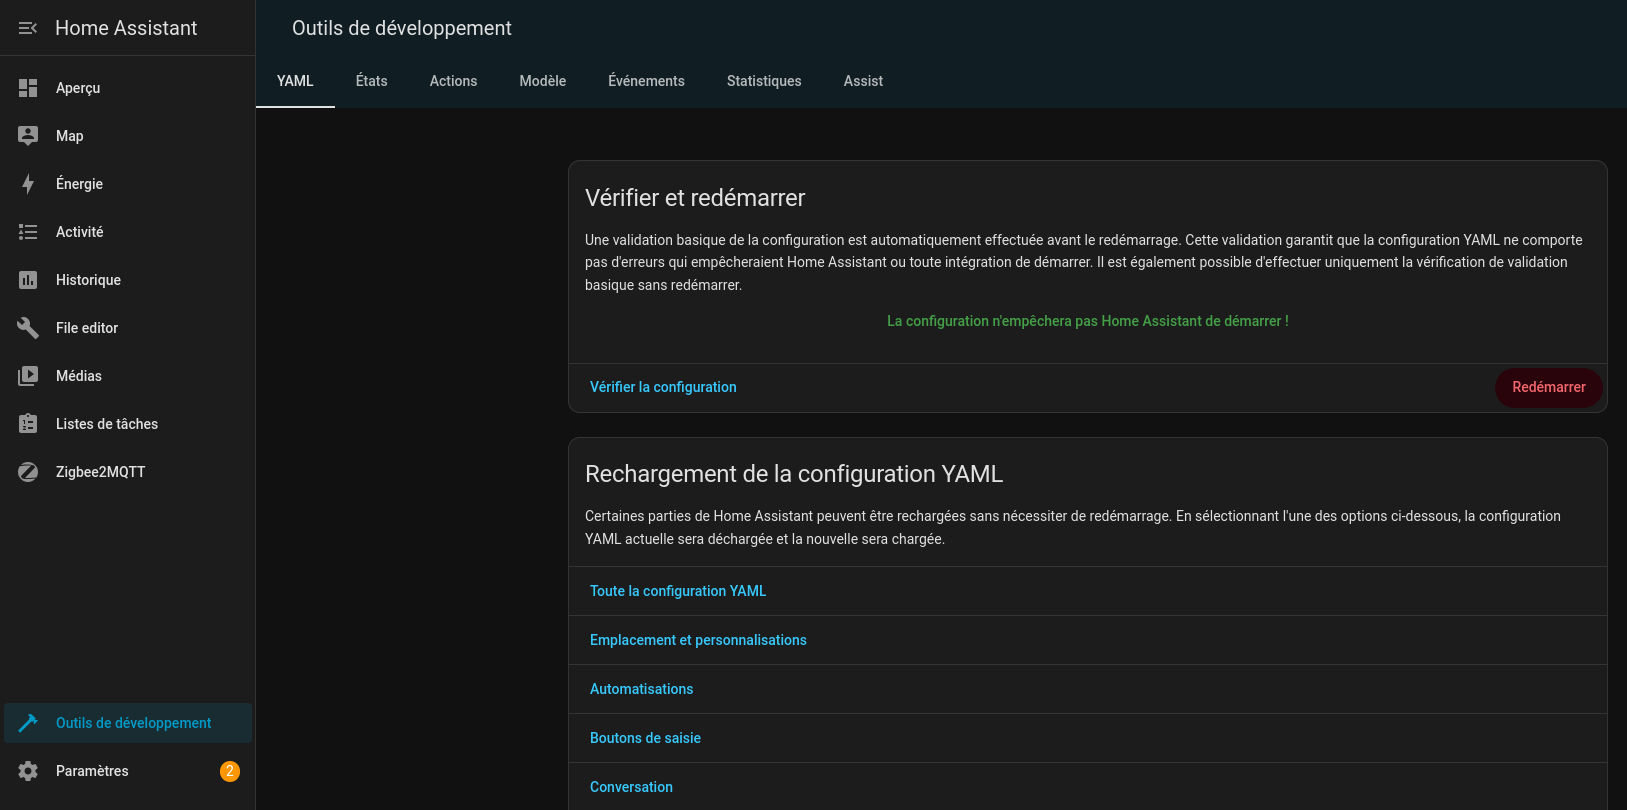Click the Outils de développement hammer icon

tap(28, 723)
